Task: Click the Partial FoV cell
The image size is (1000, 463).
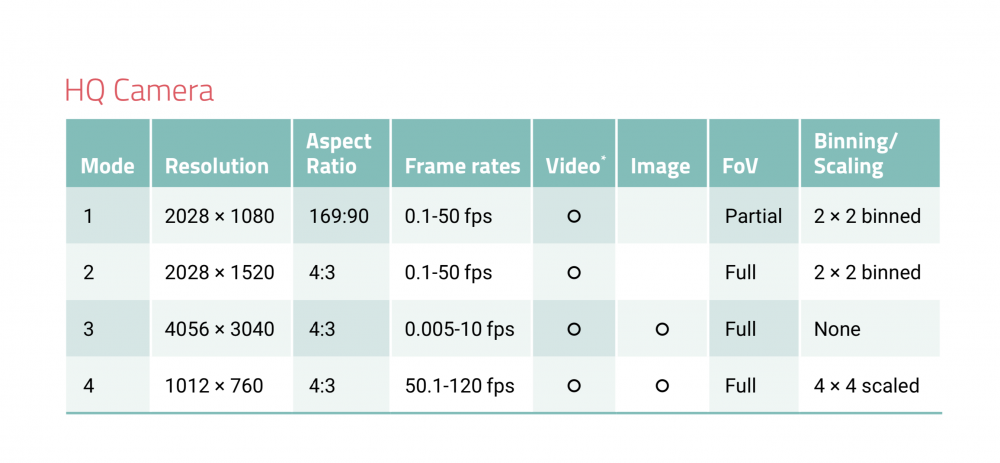Action: coord(753,216)
